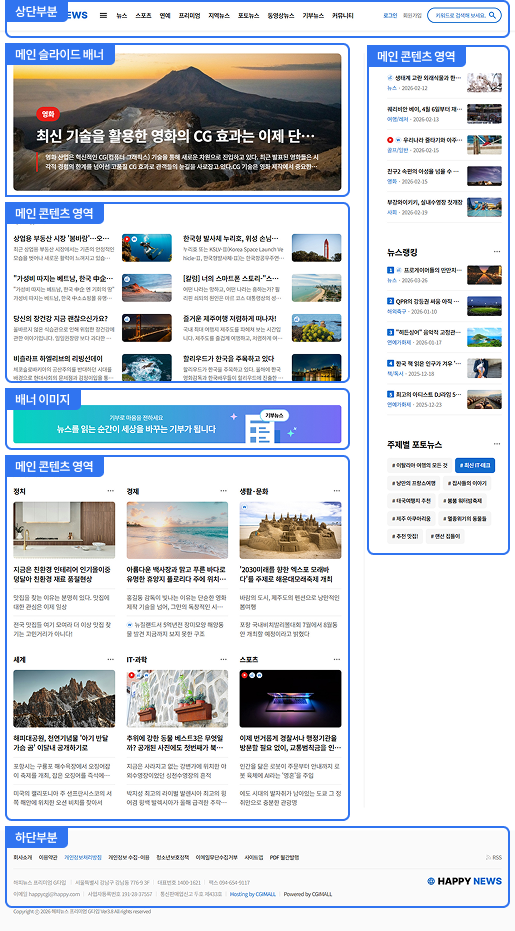Open sidebar article 친구2 속편의 아성을 넘을 수

(425, 172)
